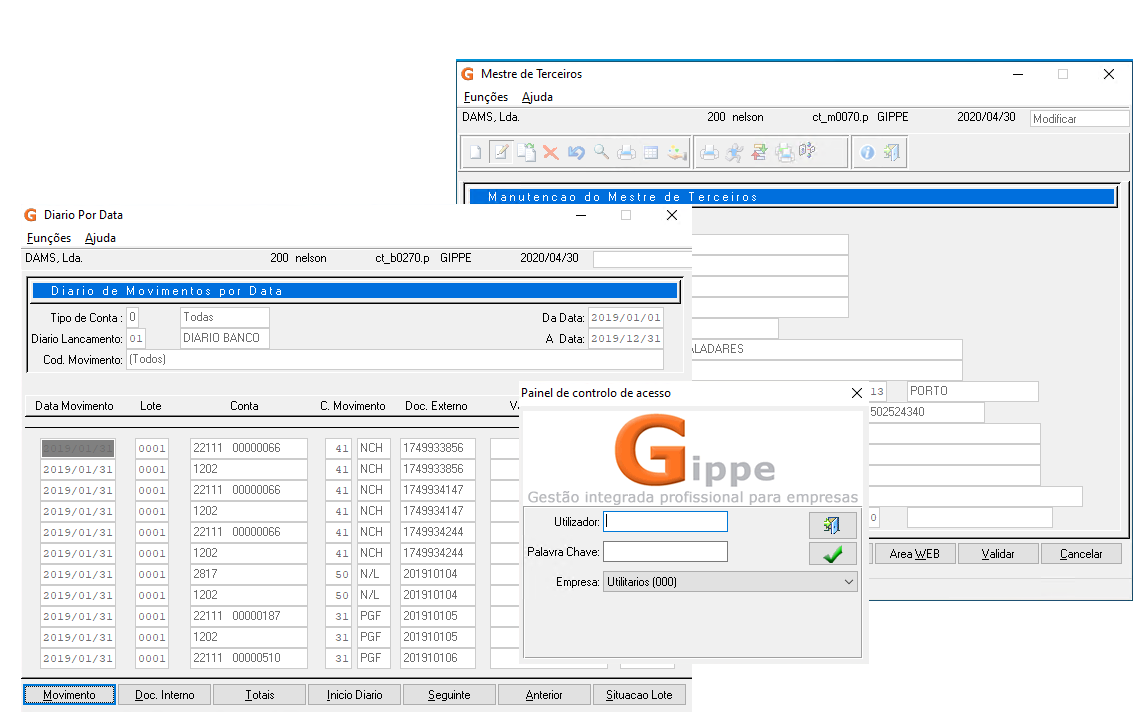
Task: Click account cell 22111 00000510
Action: click(248, 658)
